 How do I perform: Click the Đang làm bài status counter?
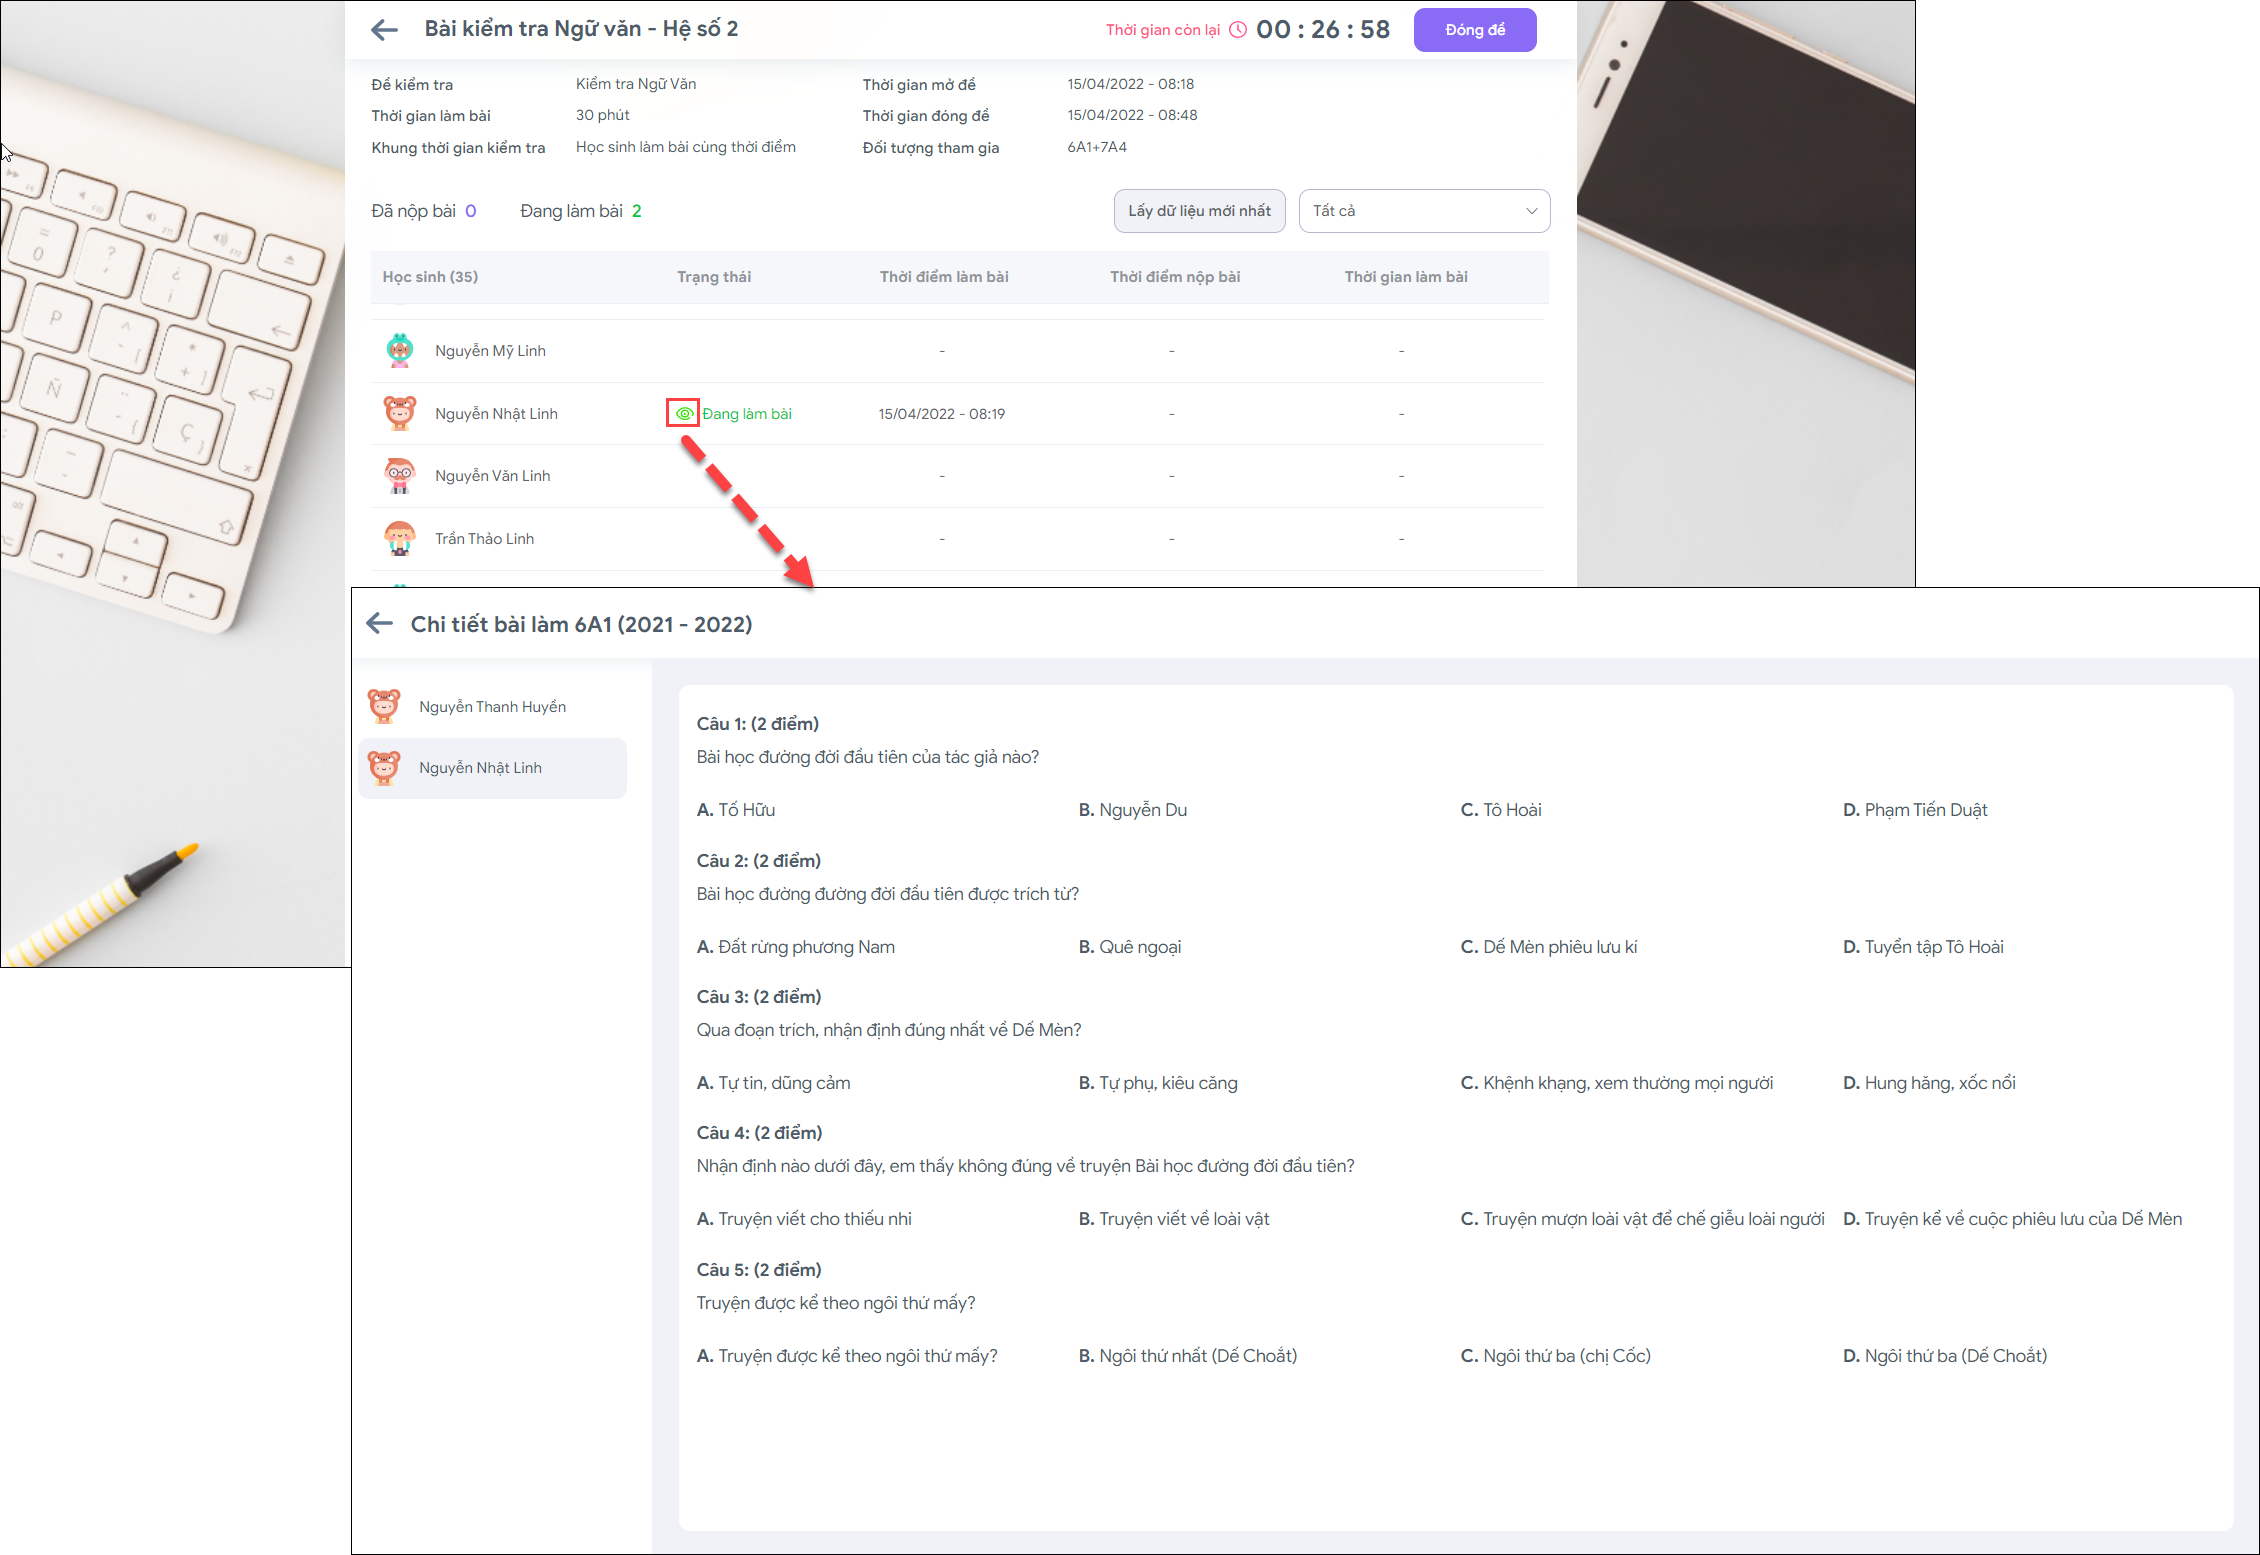(581, 211)
